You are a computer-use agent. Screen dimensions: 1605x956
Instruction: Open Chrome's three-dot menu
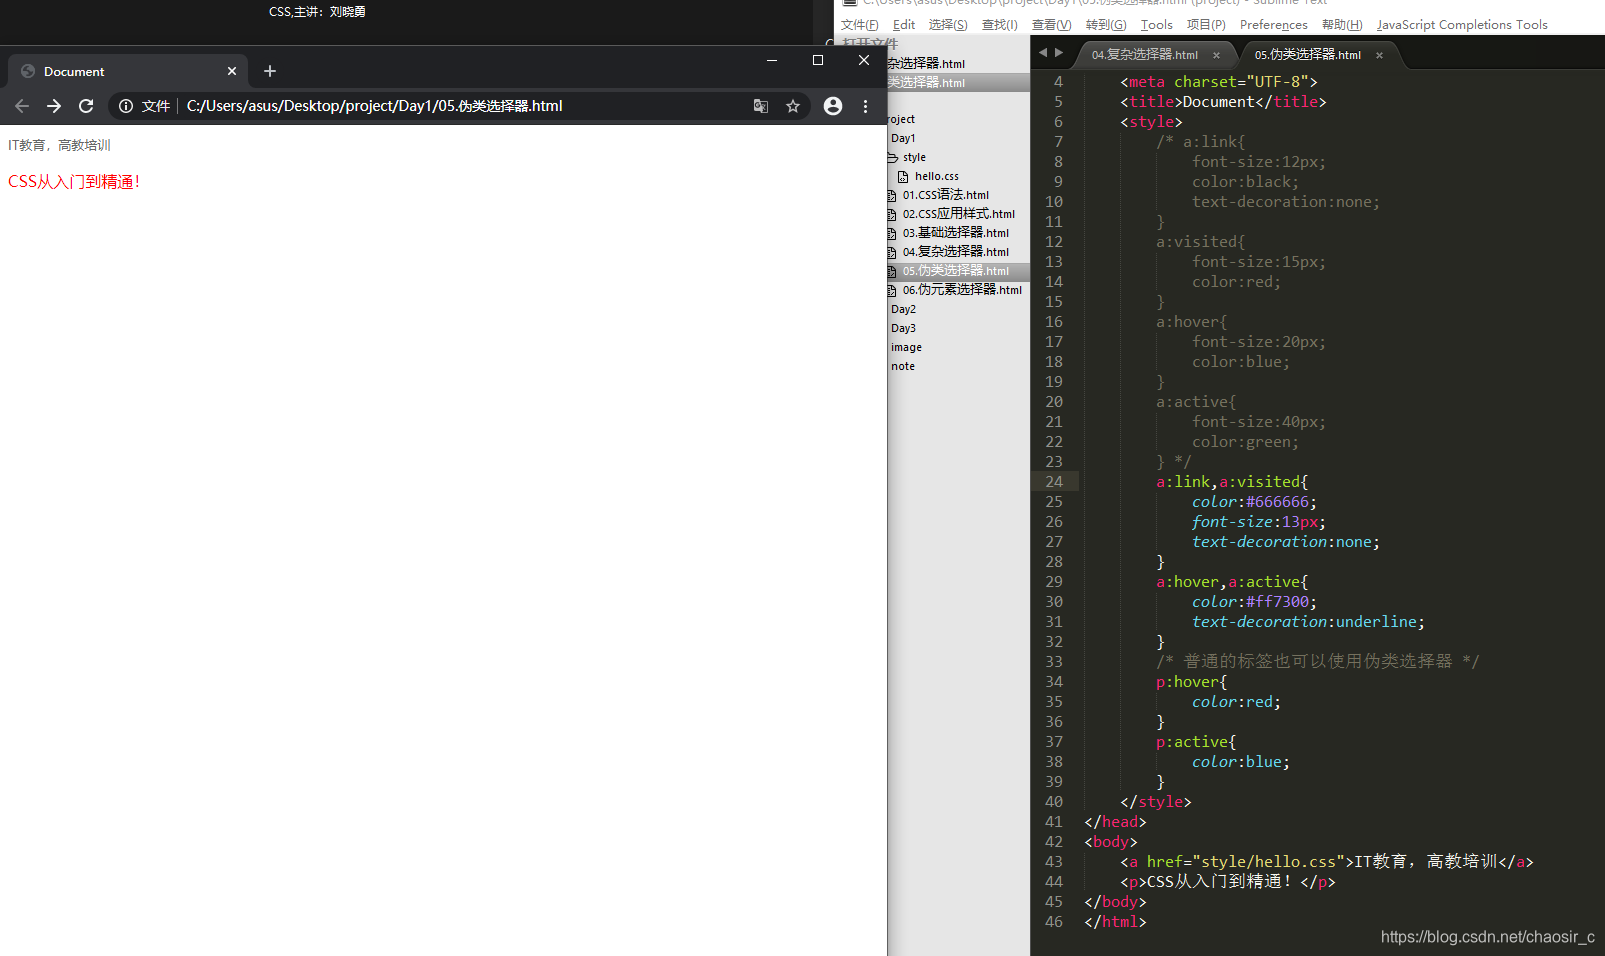866,106
